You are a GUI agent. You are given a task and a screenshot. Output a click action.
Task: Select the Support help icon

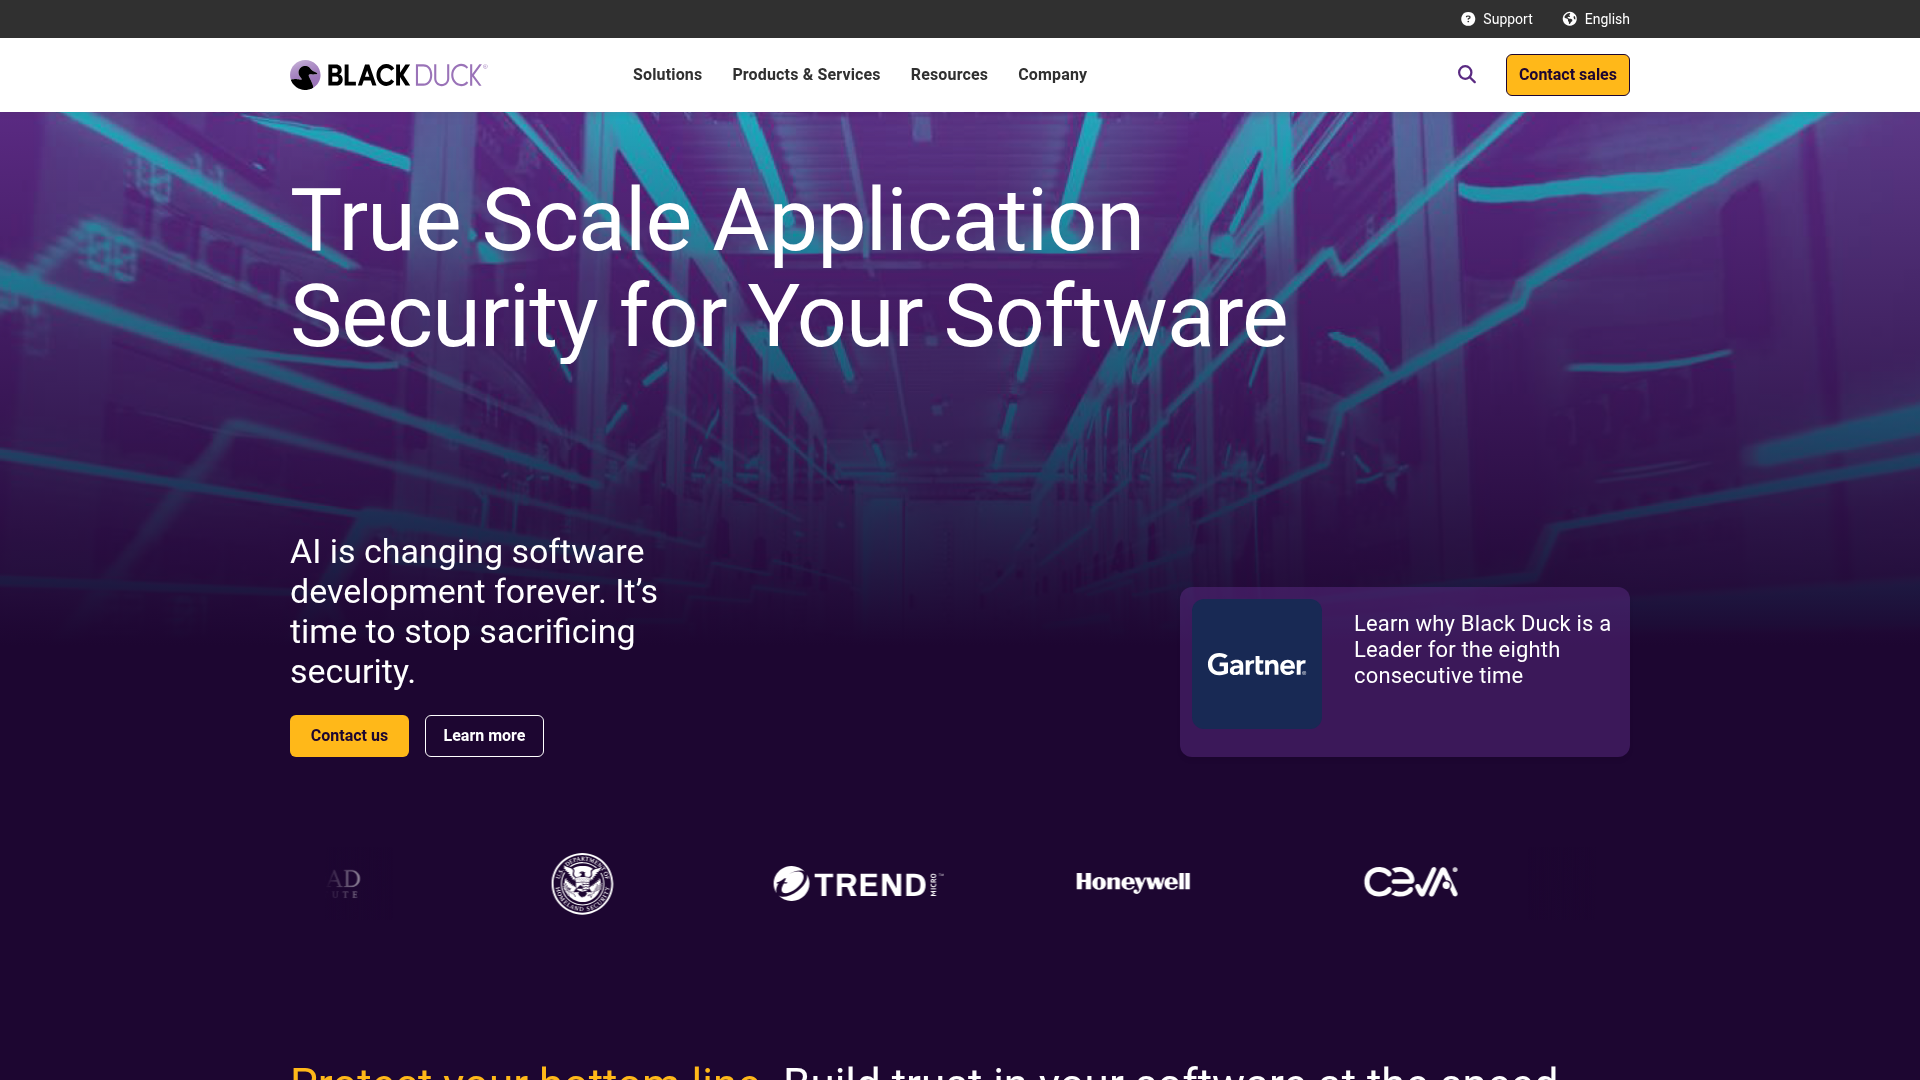pyautogui.click(x=1468, y=18)
